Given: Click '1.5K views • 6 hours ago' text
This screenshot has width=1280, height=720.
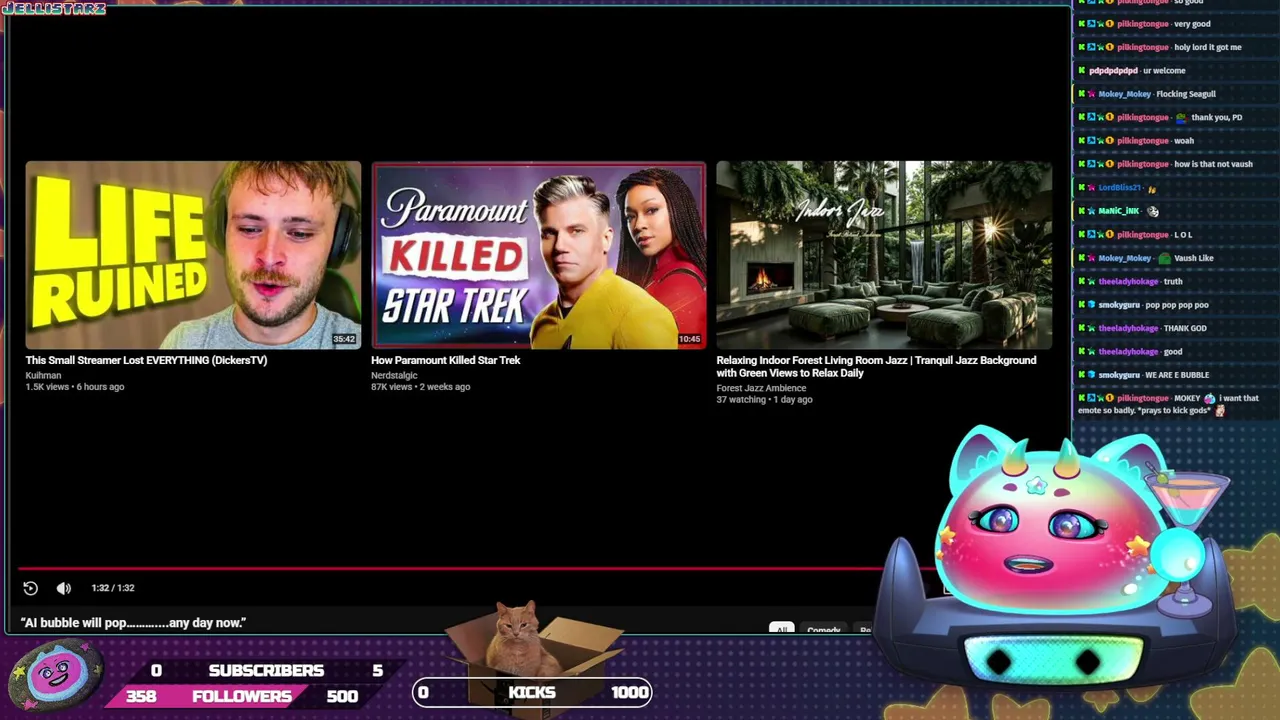Looking at the screenshot, I should coord(75,387).
